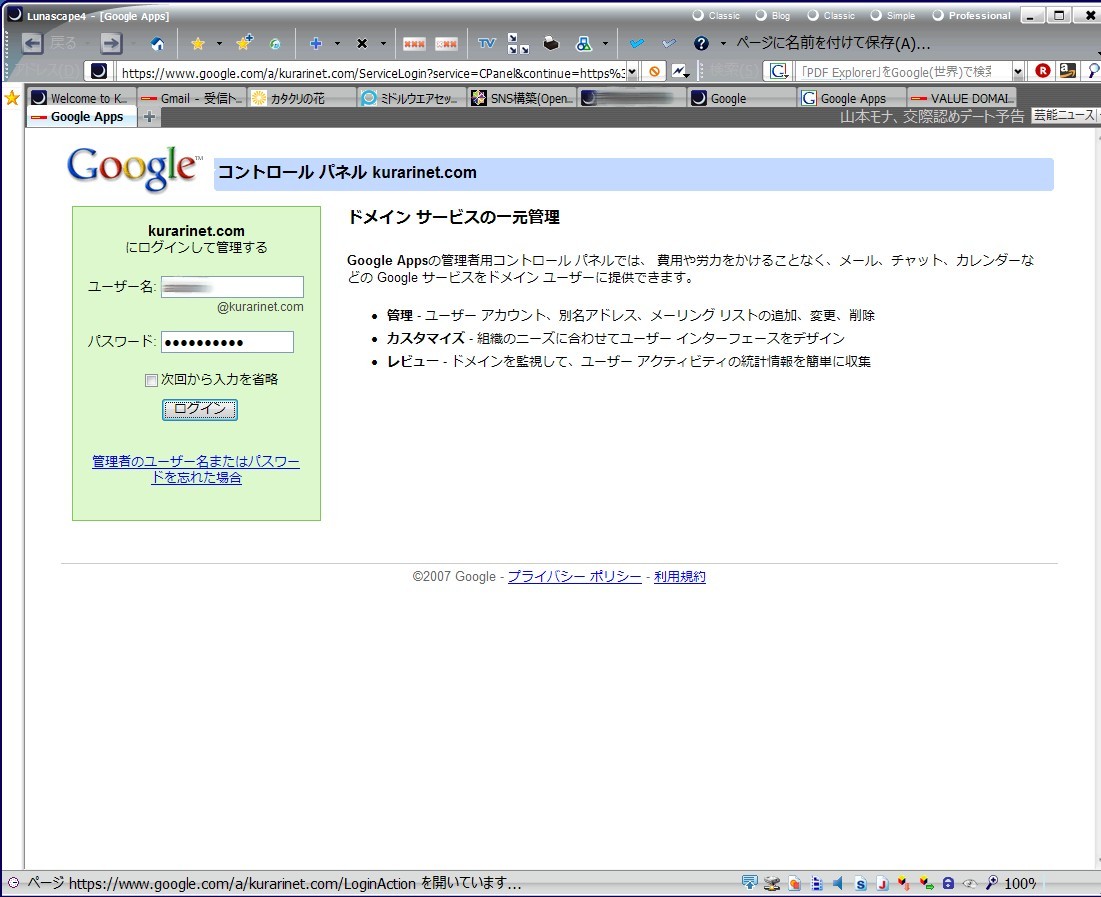
Task: Select the Simple skin radio button
Action: [x=876, y=15]
